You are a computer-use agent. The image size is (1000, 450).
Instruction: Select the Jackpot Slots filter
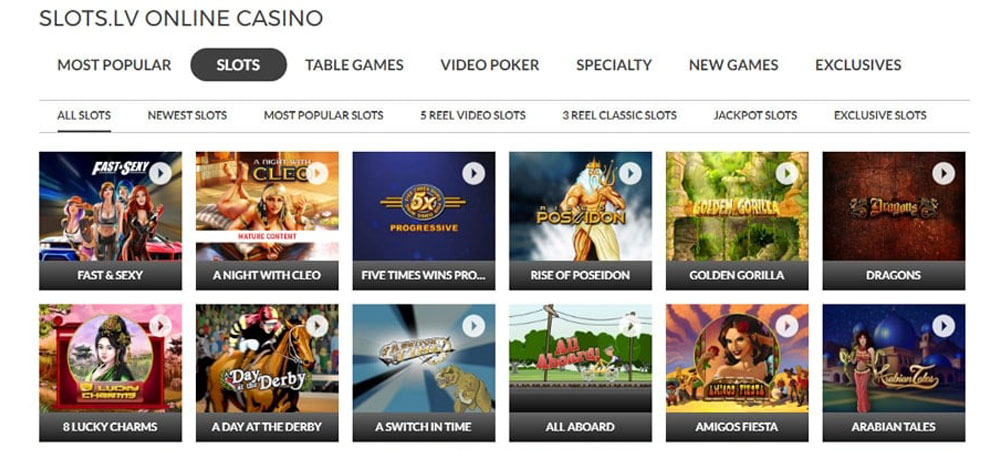coord(755,115)
